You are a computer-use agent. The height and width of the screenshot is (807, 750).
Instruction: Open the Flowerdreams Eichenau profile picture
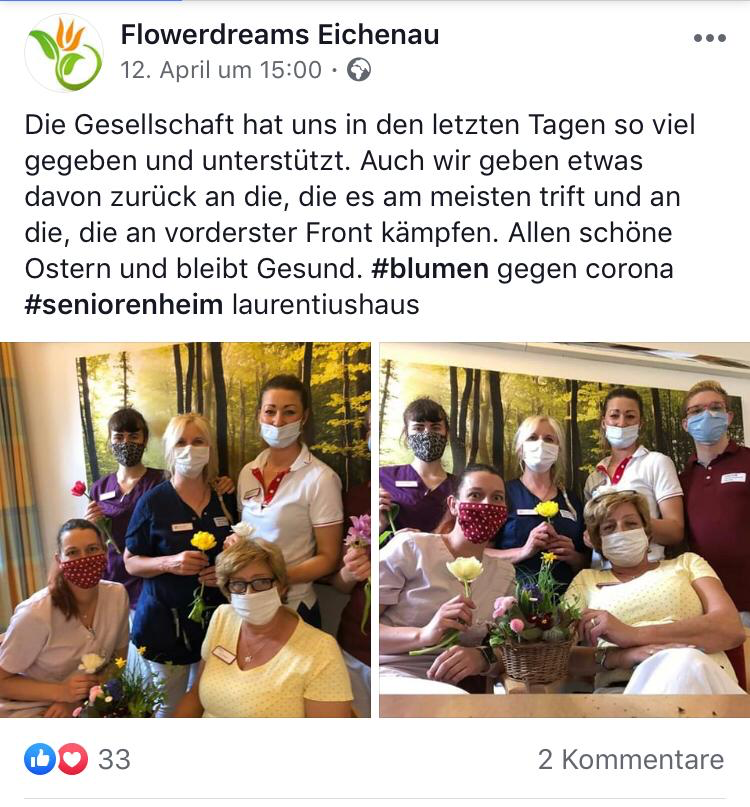(x=64, y=53)
